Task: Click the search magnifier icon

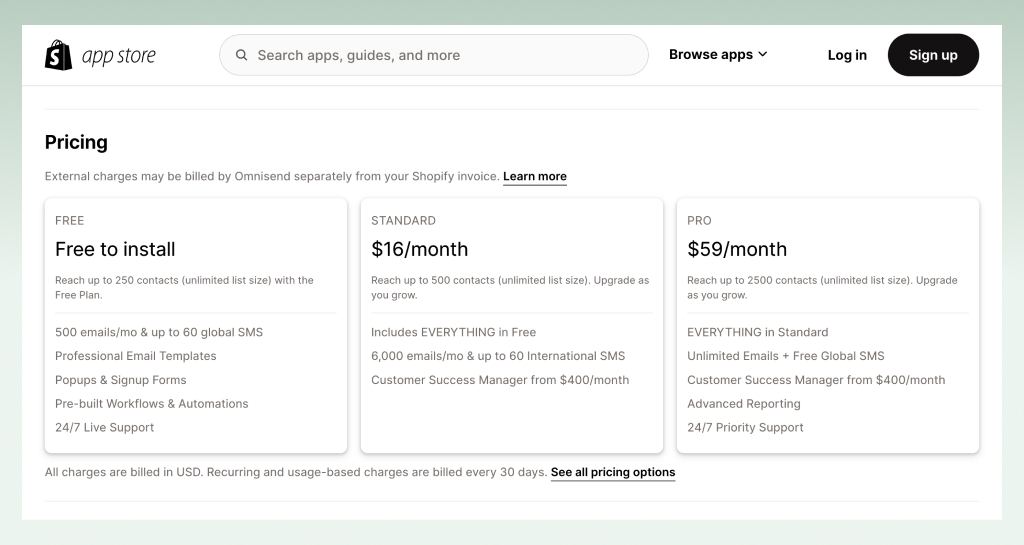Action: click(241, 55)
